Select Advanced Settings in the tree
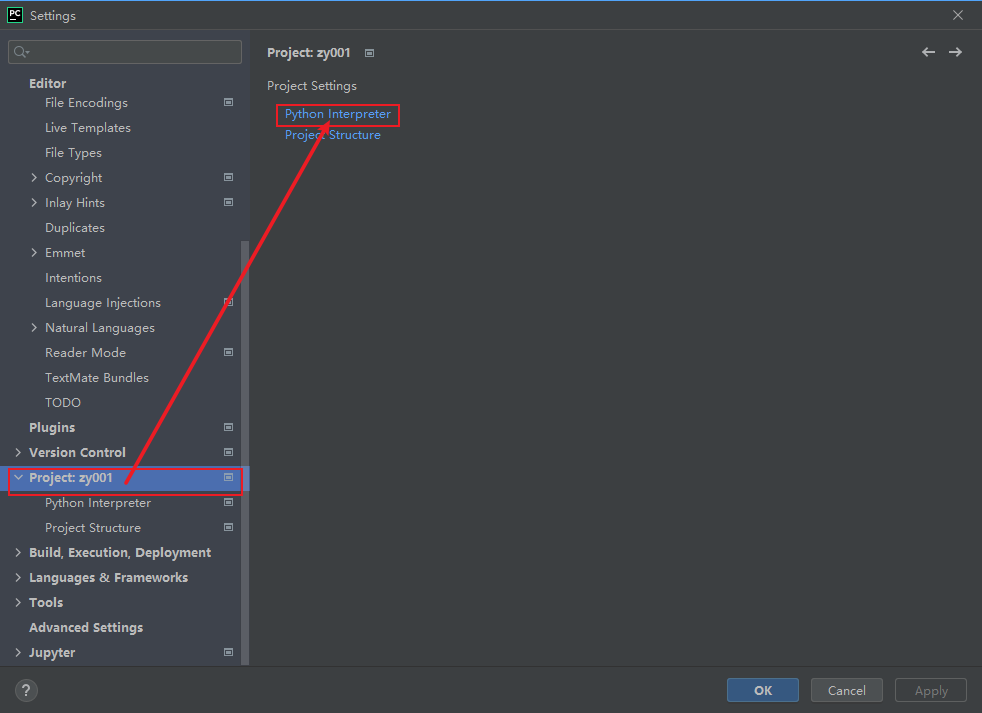982x713 pixels. (x=86, y=627)
